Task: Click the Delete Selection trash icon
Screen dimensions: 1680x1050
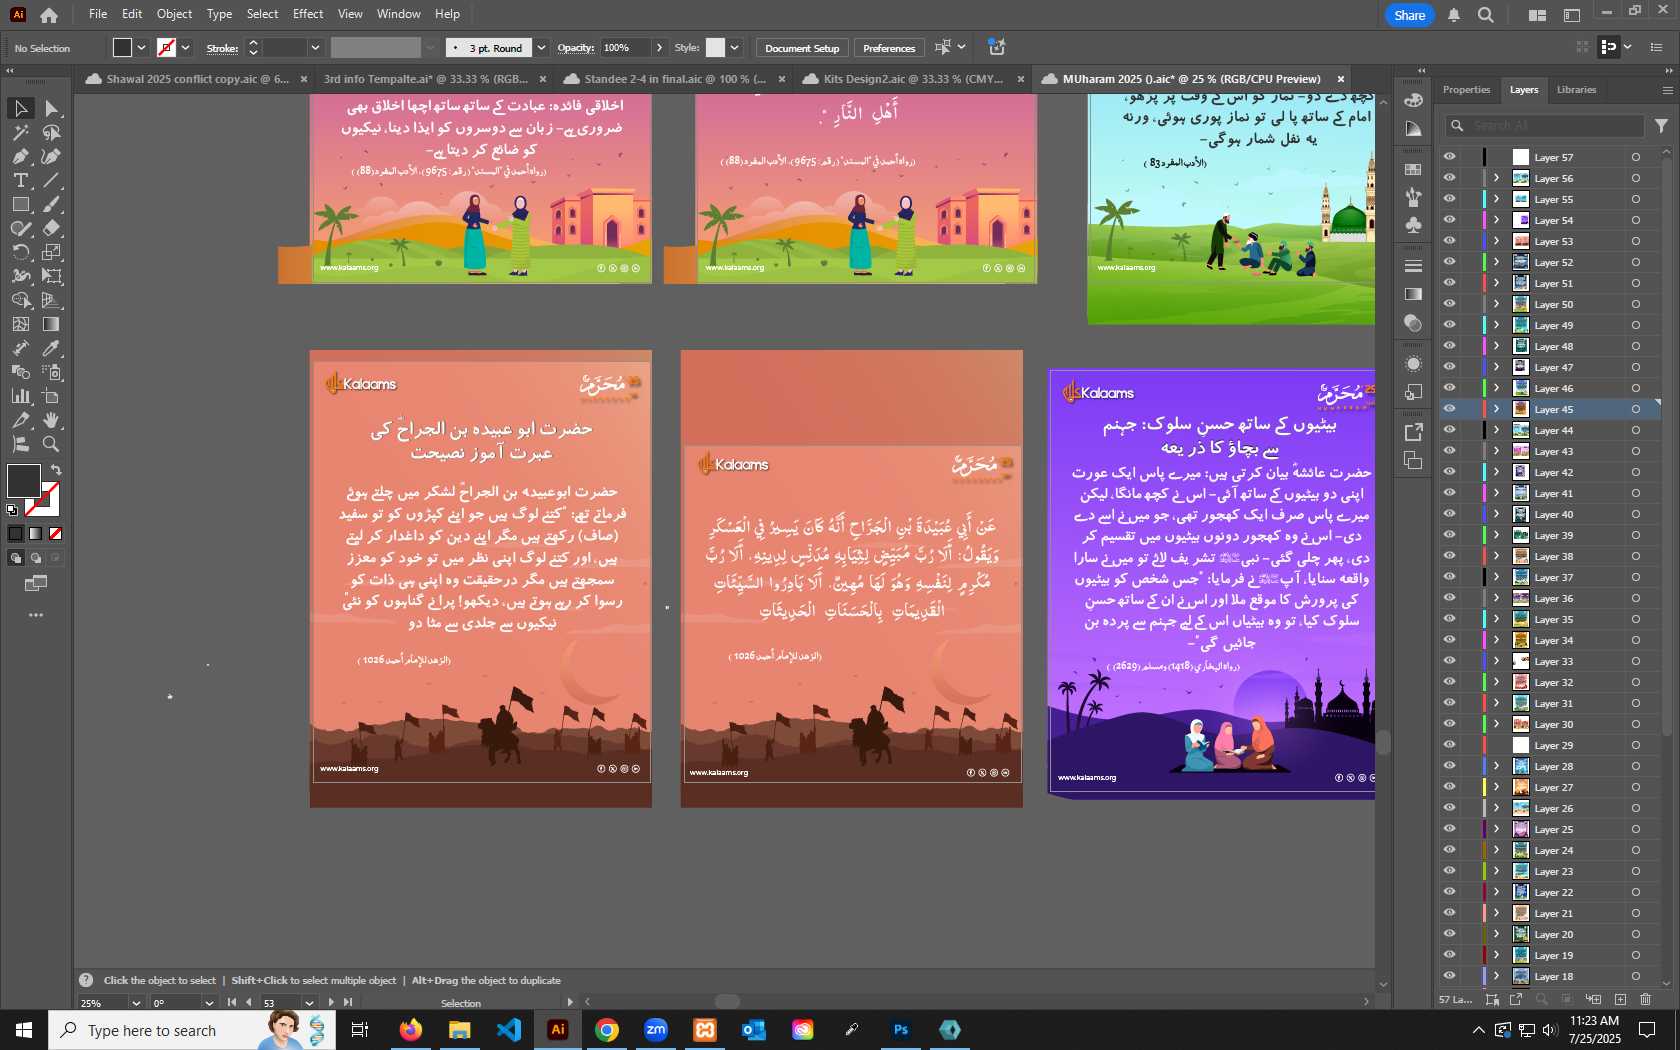Action: (x=1646, y=999)
